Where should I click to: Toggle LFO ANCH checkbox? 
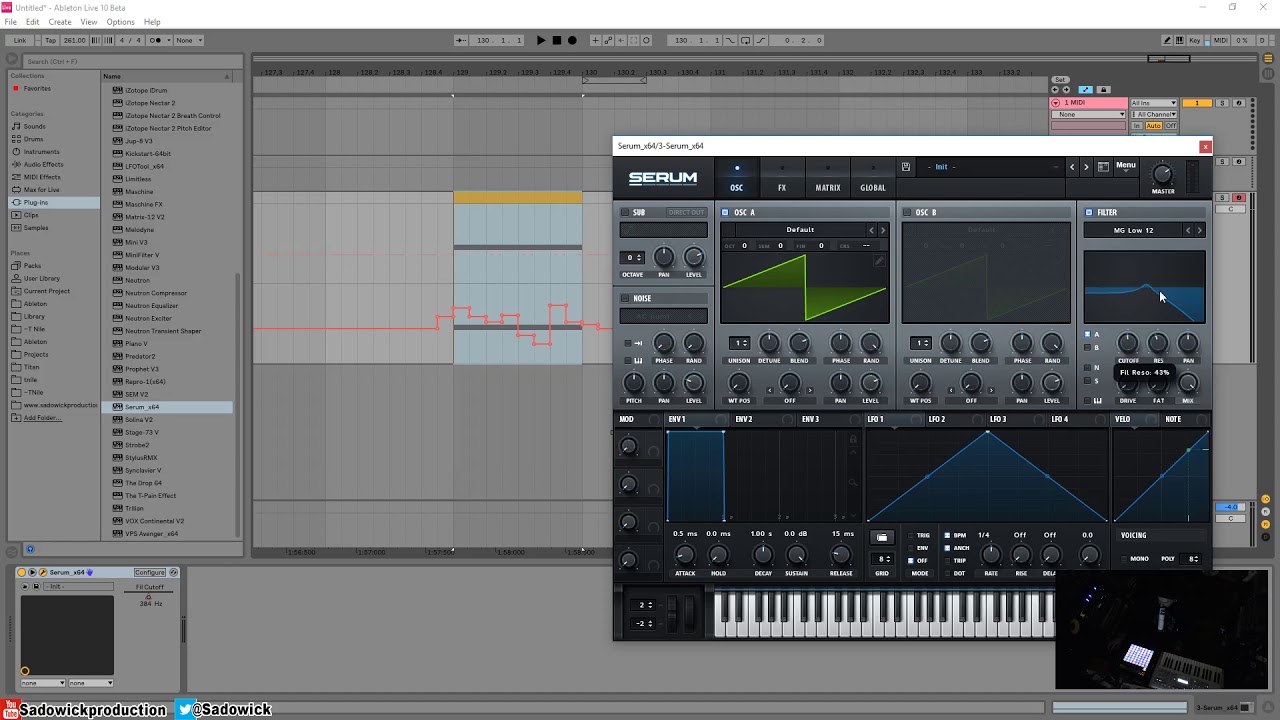point(947,548)
